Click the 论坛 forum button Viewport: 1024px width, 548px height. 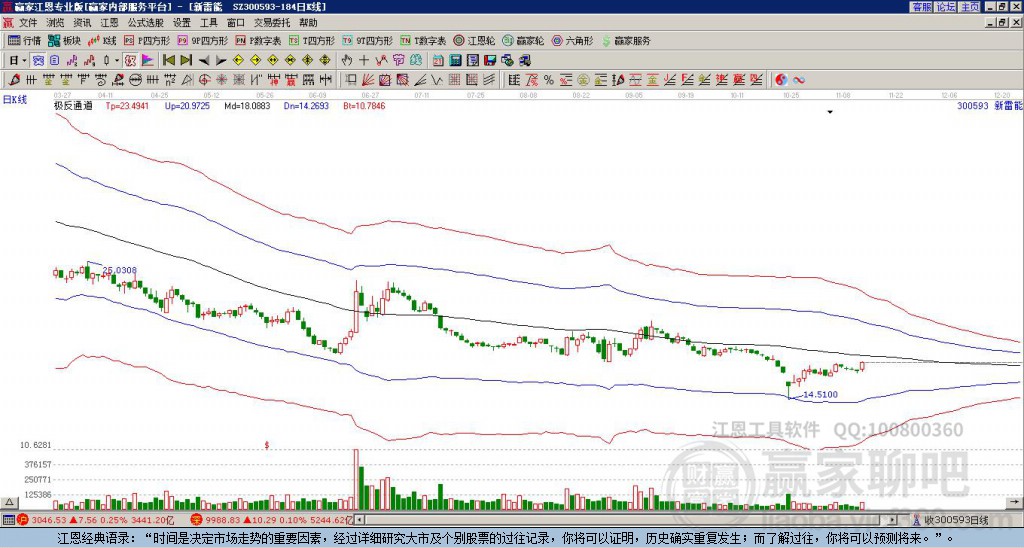pos(945,7)
